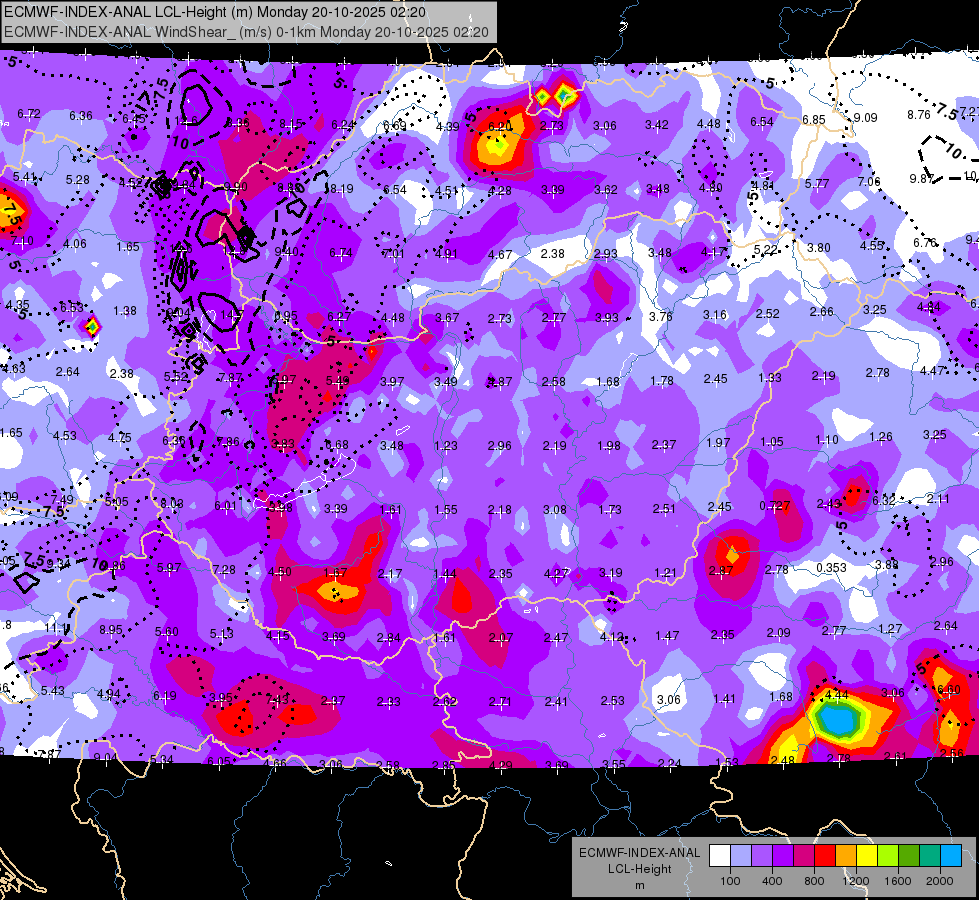Click the WindShear 0-1km title line
The height and width of the screenshot is (900, 979).
(x=246, y=32)
